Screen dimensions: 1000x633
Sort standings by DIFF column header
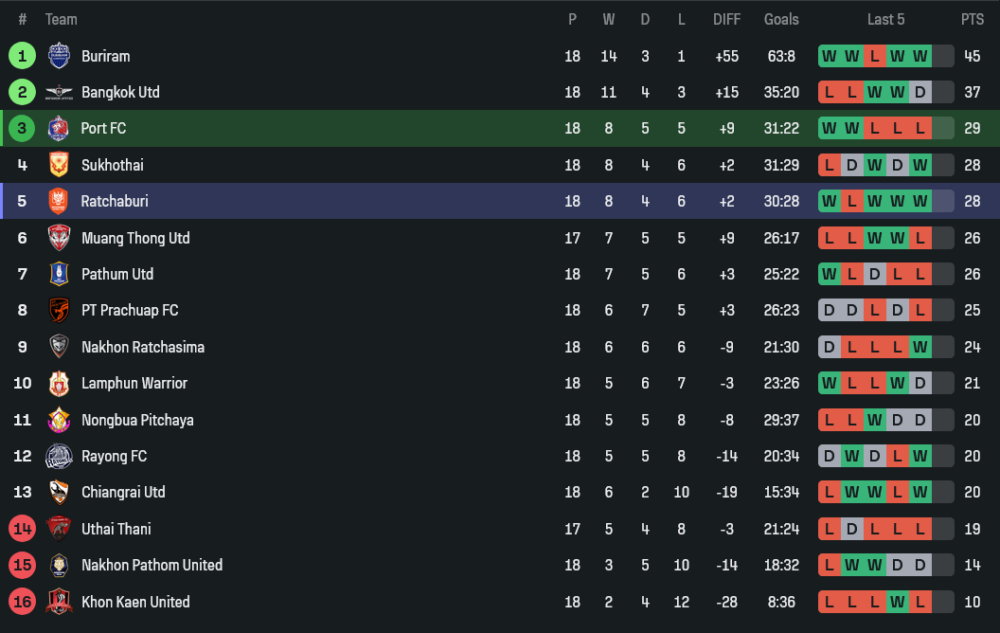coord(727,19)
